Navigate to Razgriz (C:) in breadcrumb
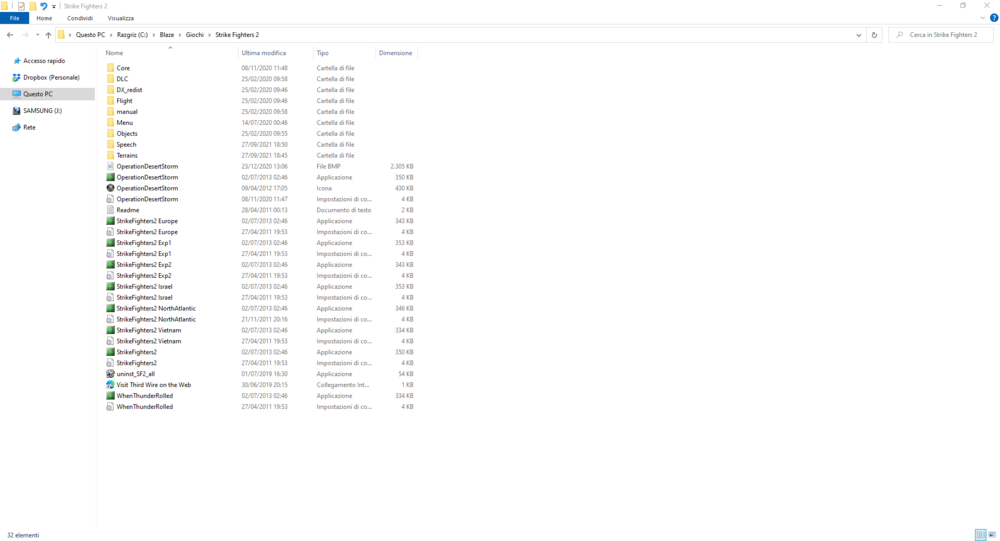 point(132,35)
